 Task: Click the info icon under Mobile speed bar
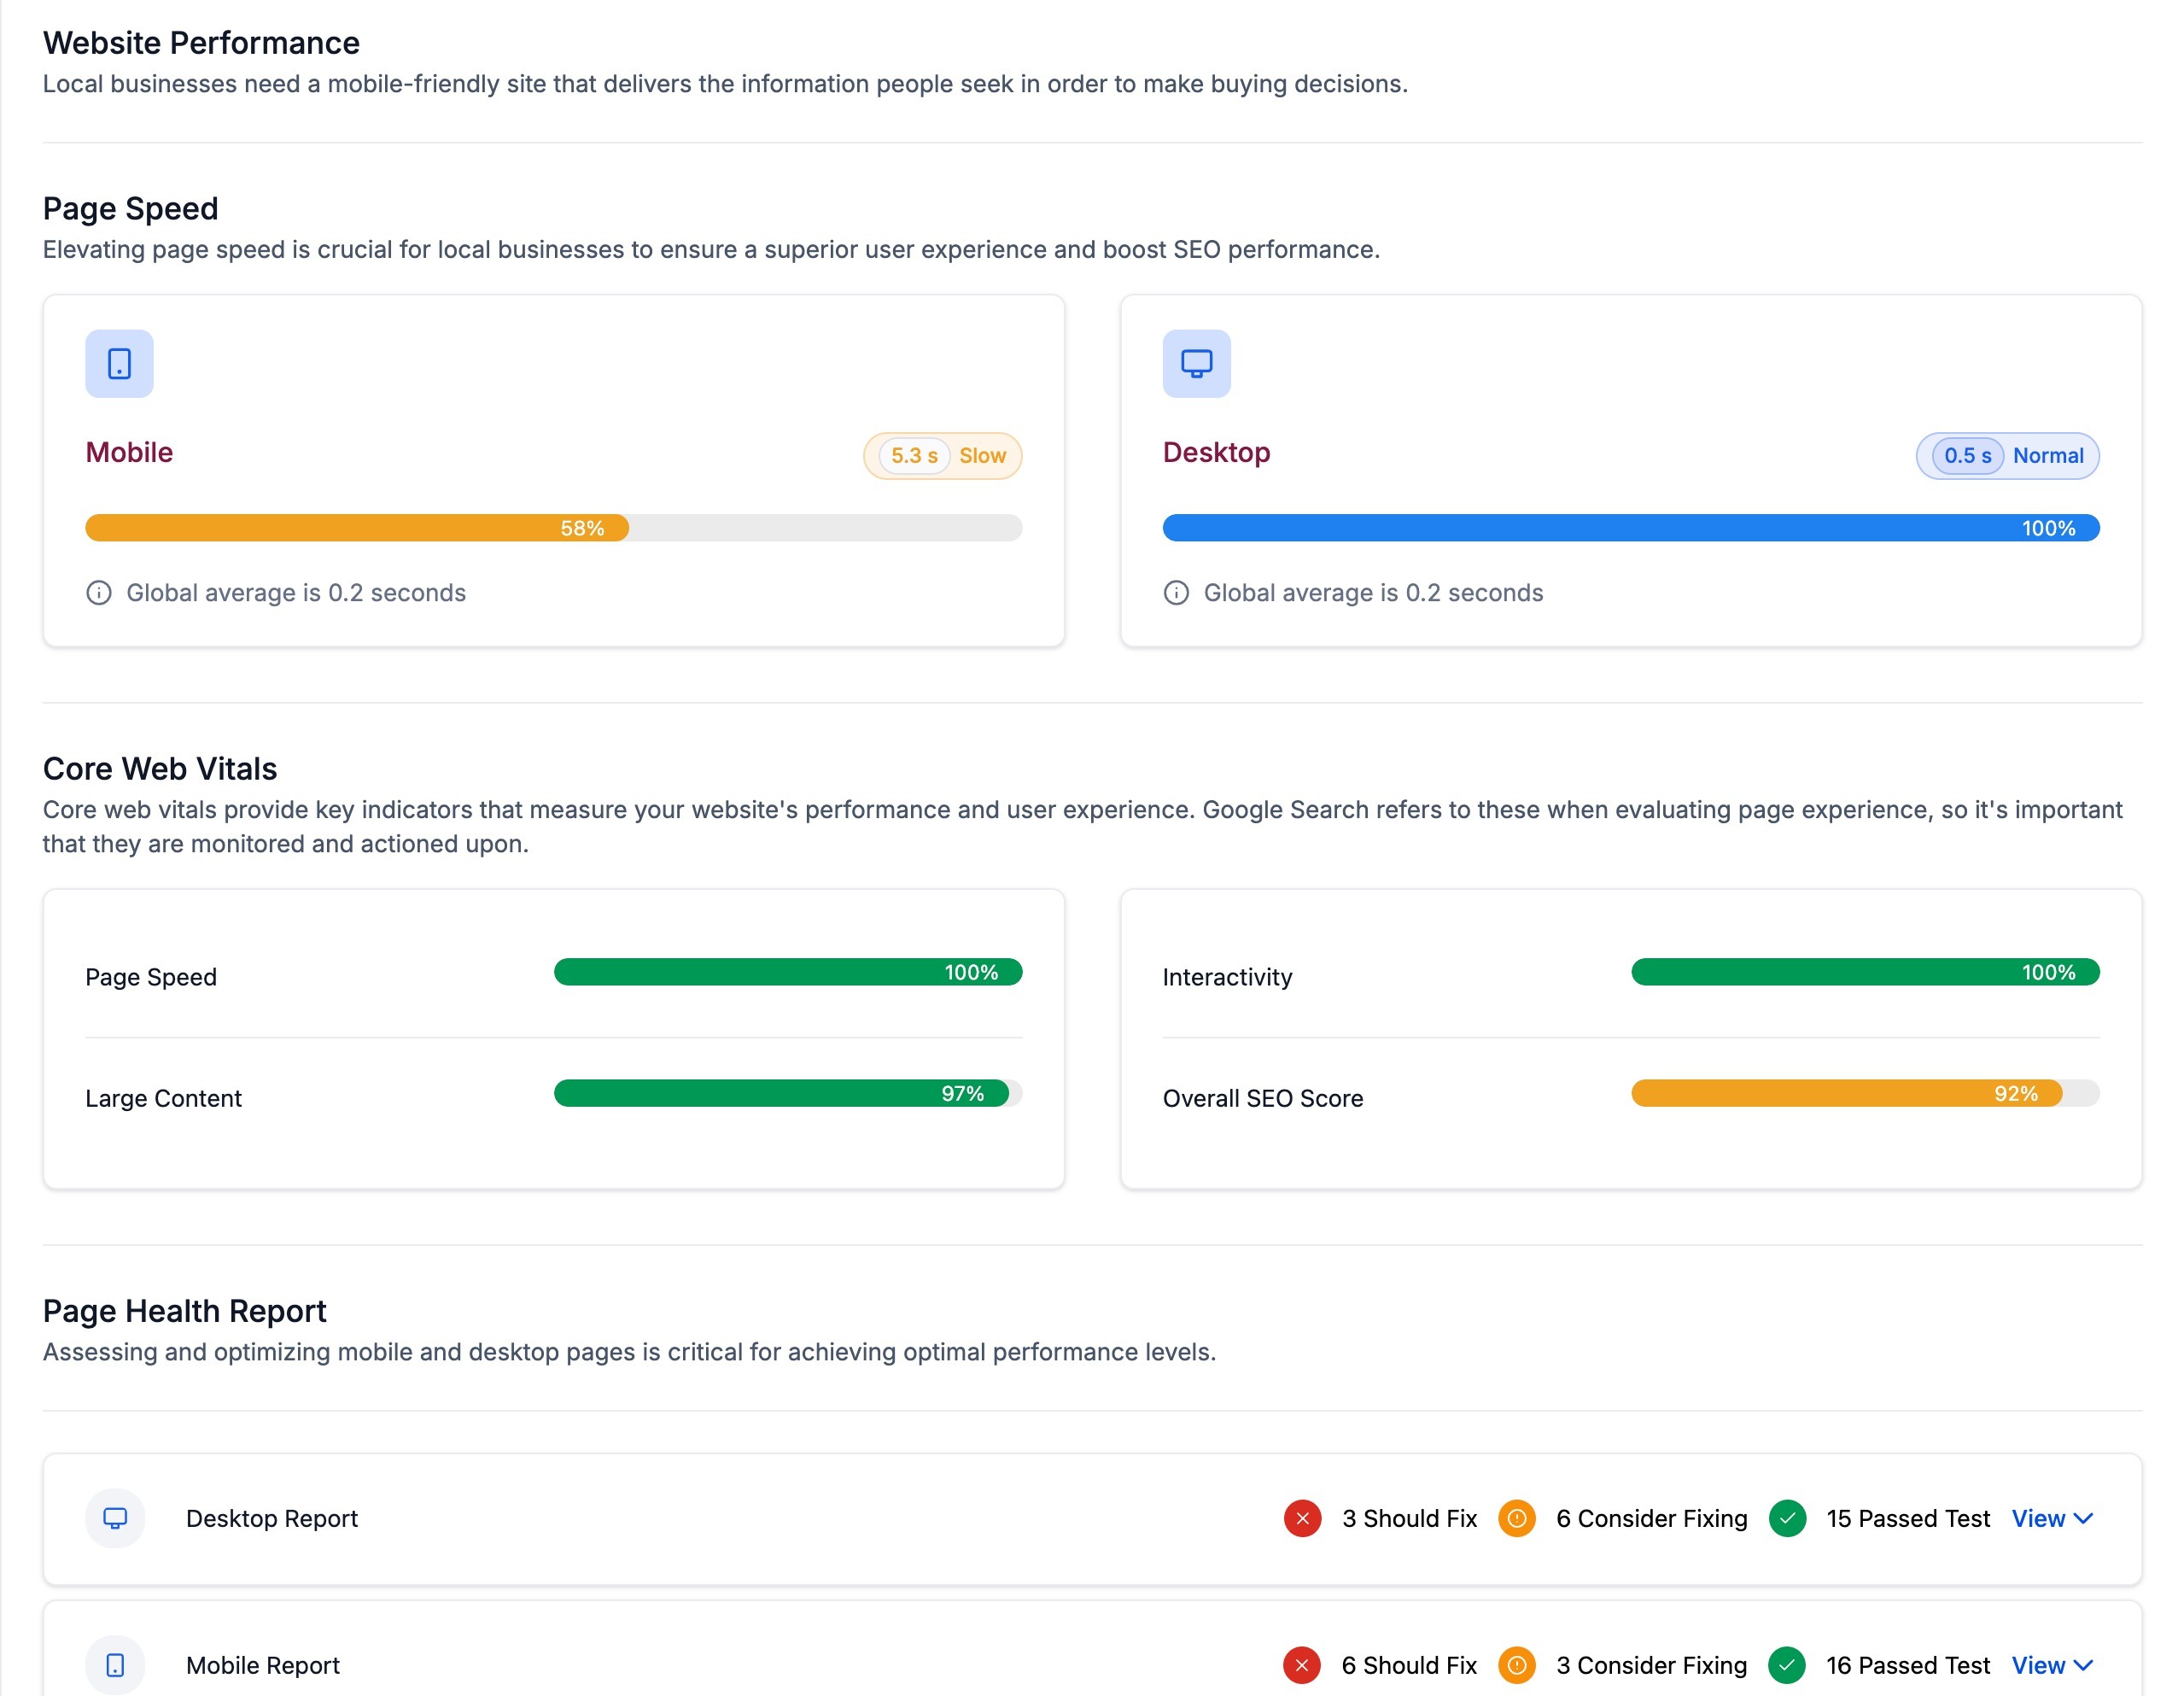click(x=99, y=593)
